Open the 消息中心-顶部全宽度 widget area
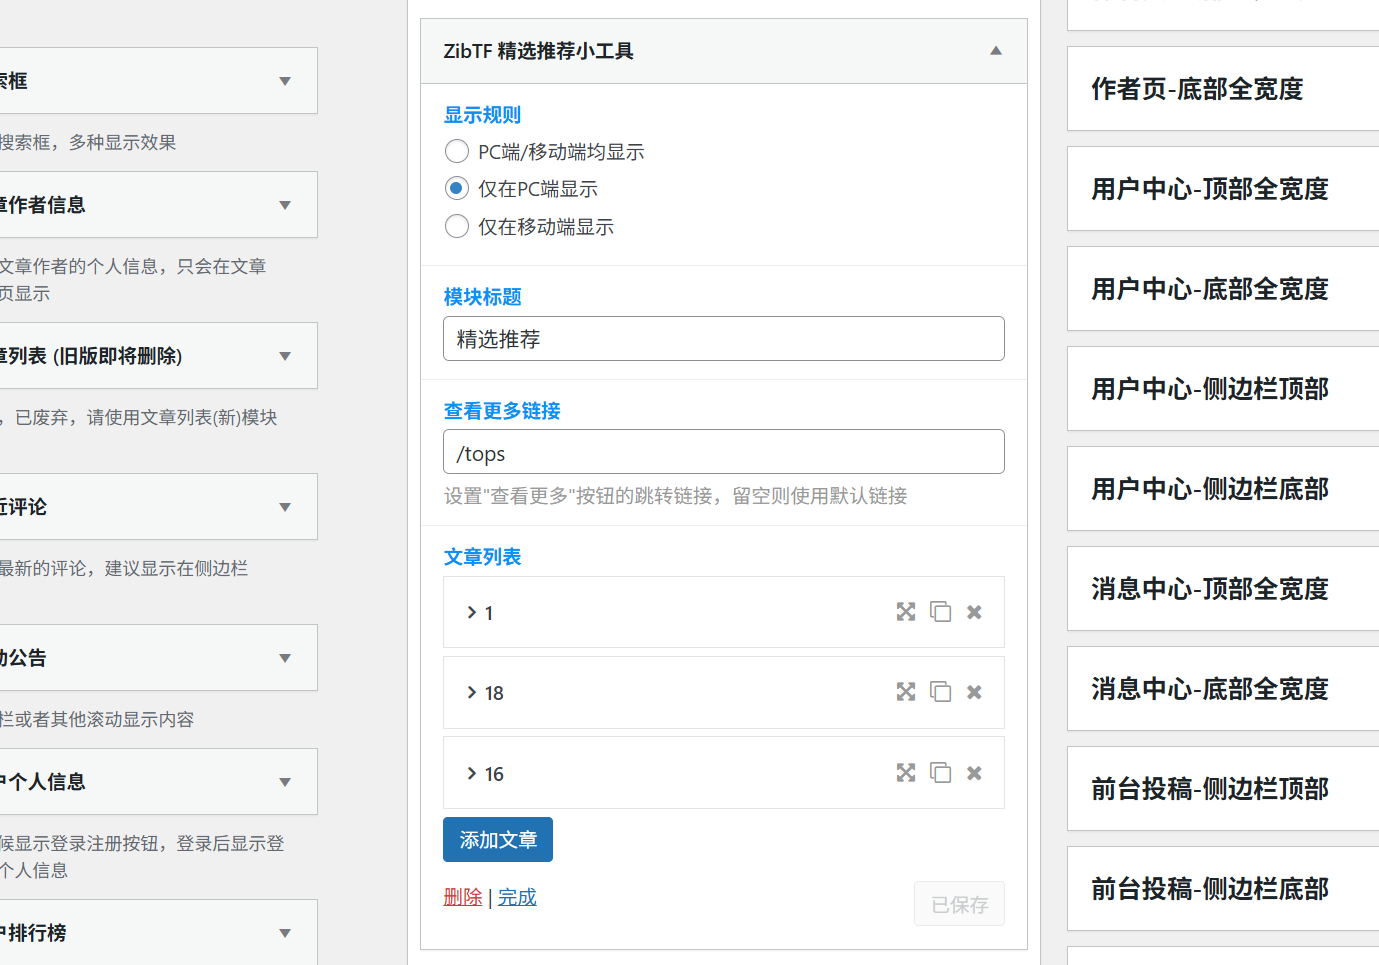Screen dimensions: 1379x965 point(1221,589)
